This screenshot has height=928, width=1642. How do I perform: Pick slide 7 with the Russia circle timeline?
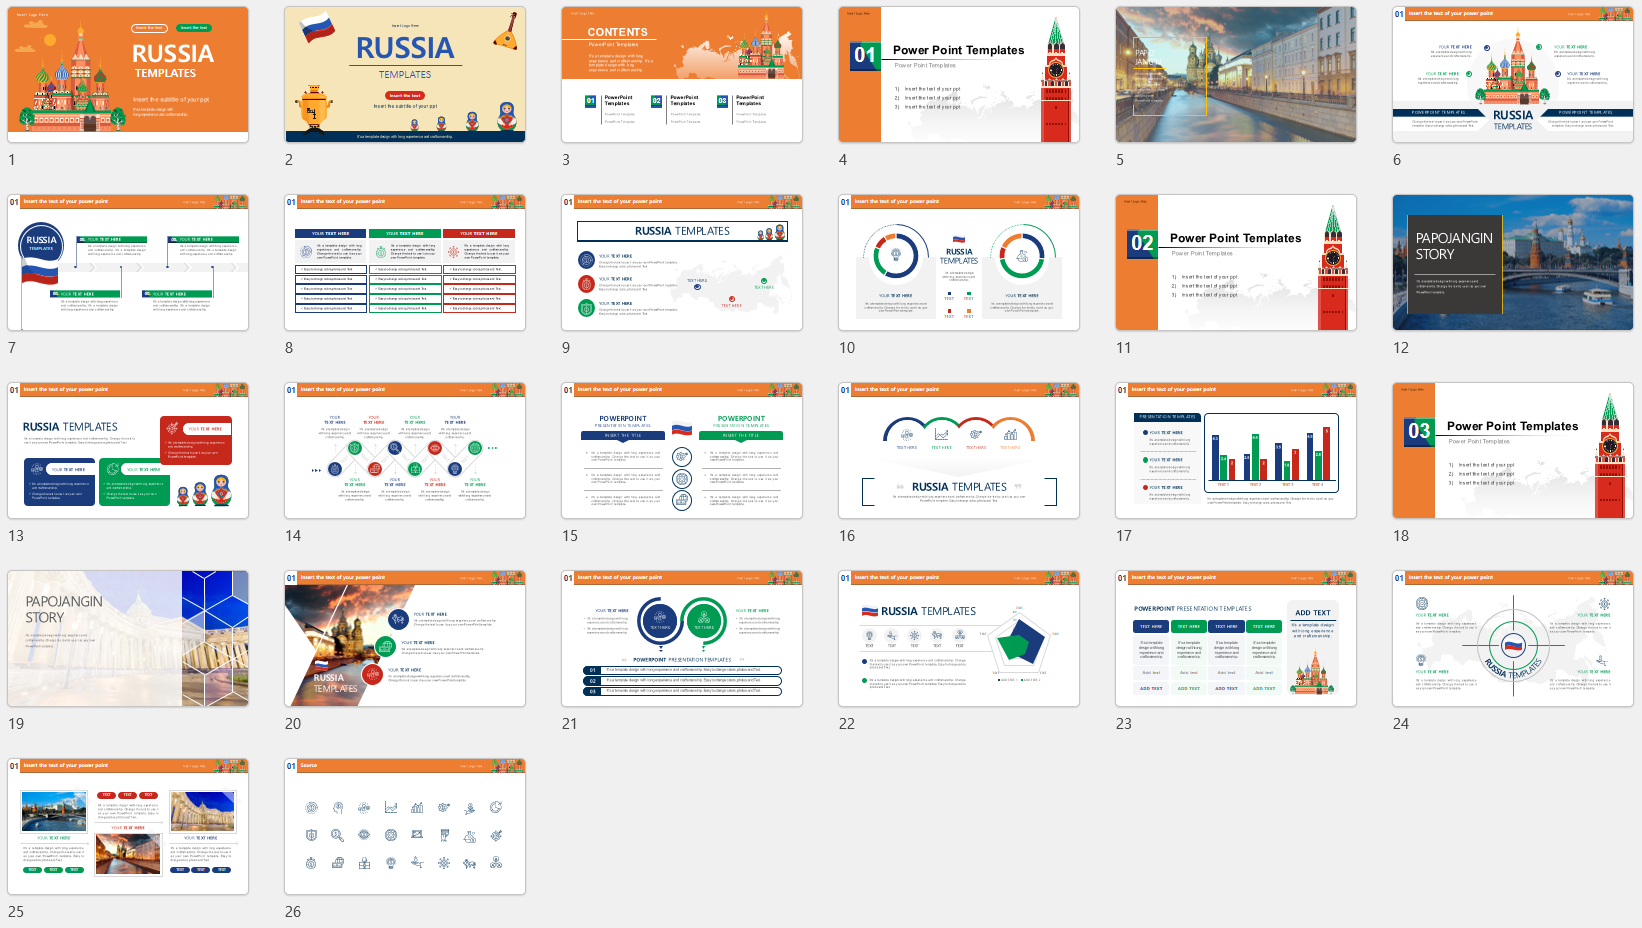tap(128, 263)
